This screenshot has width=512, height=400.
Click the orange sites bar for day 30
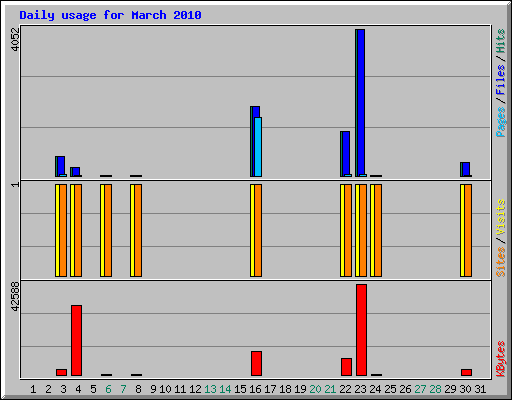[468, 230]
